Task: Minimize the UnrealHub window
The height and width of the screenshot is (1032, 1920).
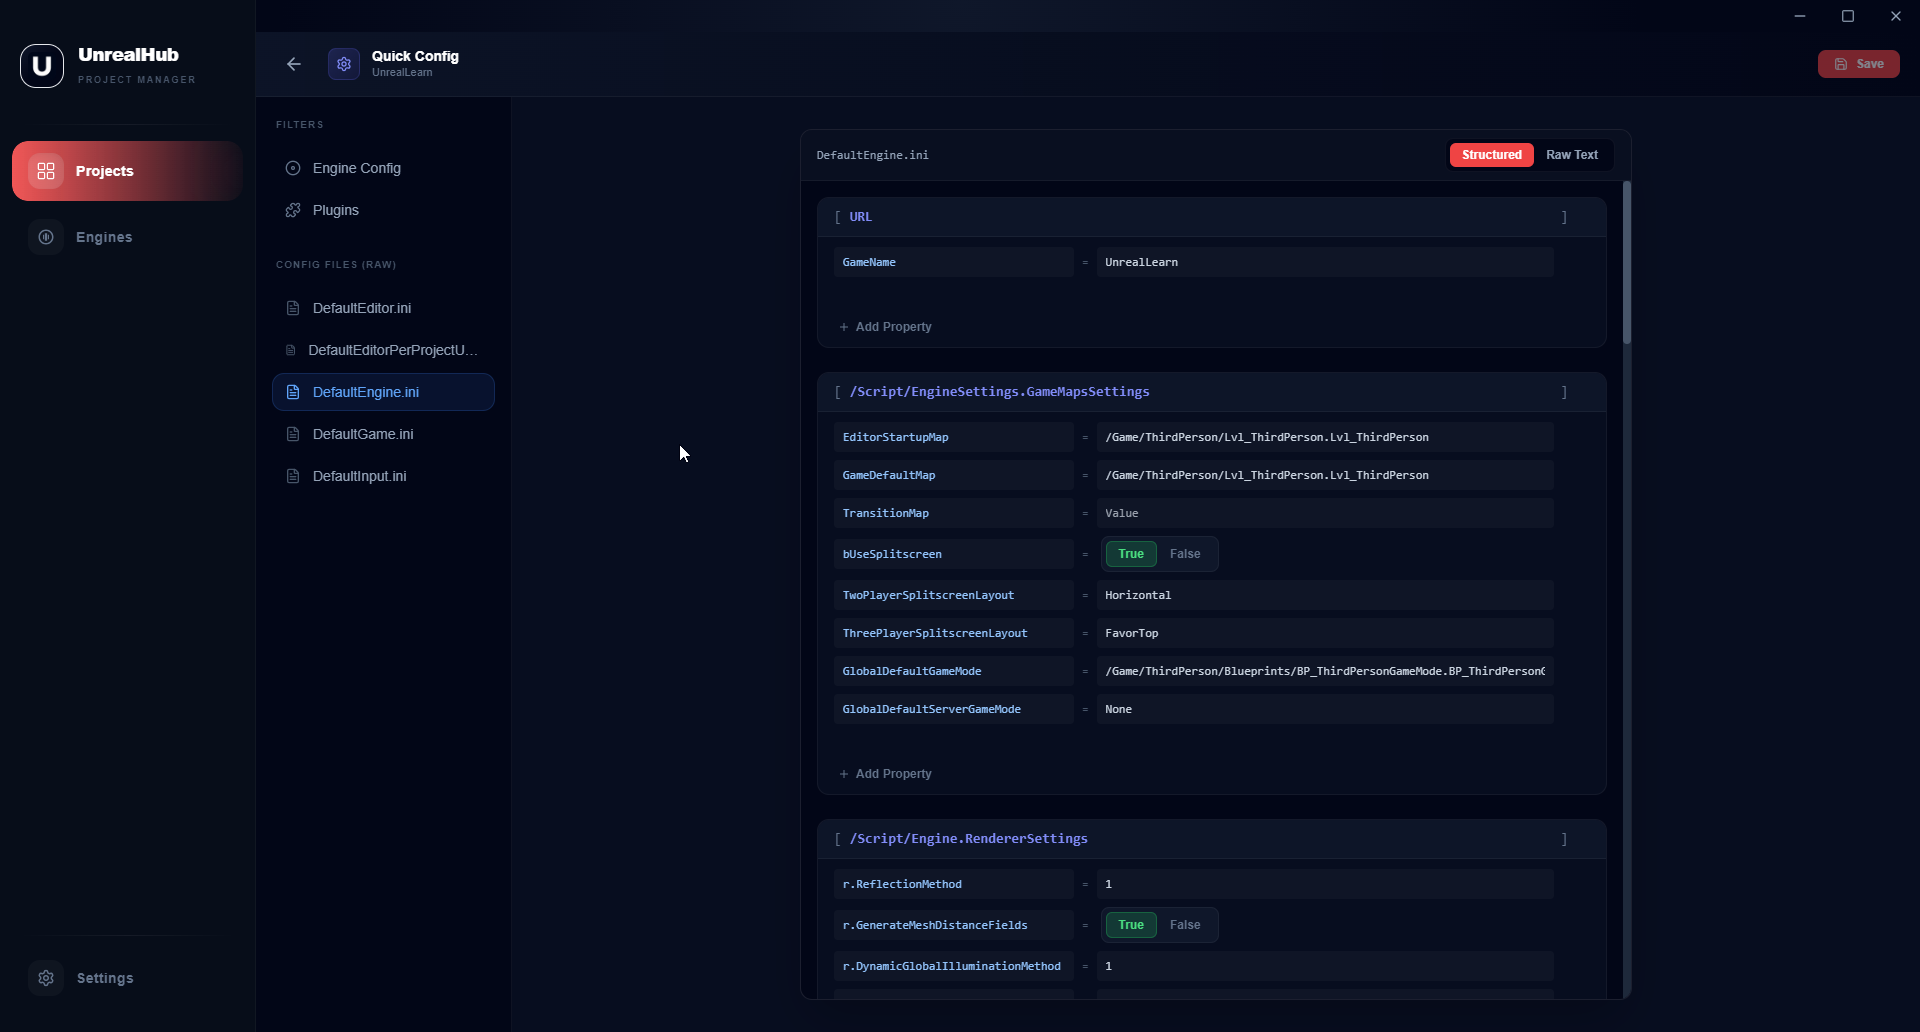Action: coord(1800,16)
